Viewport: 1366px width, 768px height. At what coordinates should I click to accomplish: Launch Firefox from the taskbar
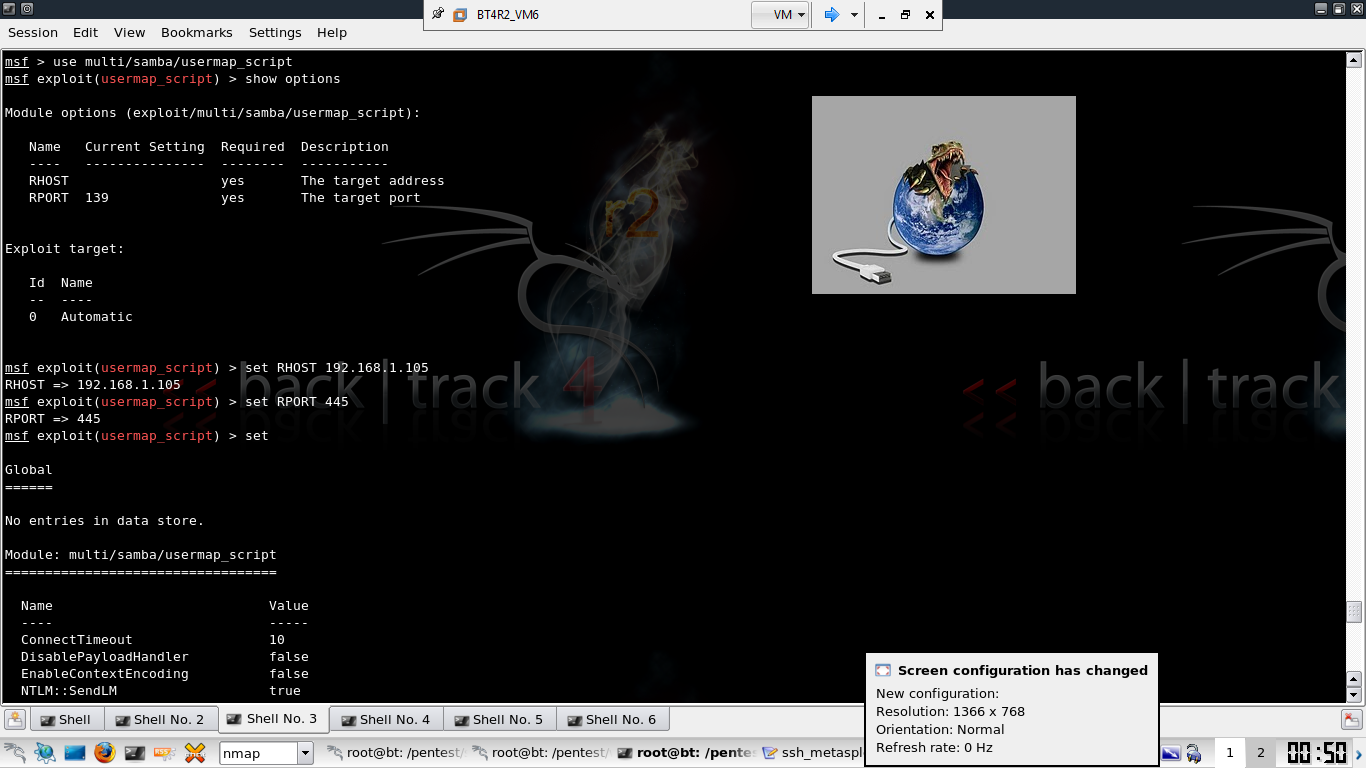(x=105, y=752)
